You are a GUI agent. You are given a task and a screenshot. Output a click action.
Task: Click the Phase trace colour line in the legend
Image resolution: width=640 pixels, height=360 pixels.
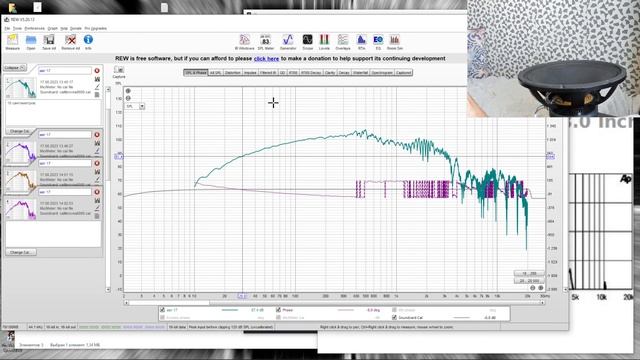346,310
